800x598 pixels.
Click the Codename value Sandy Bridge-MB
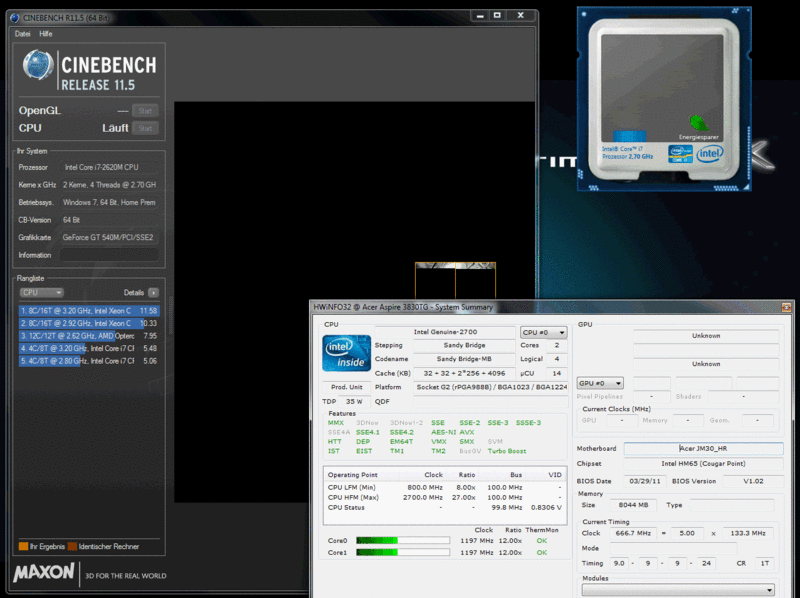coord(464,359)
